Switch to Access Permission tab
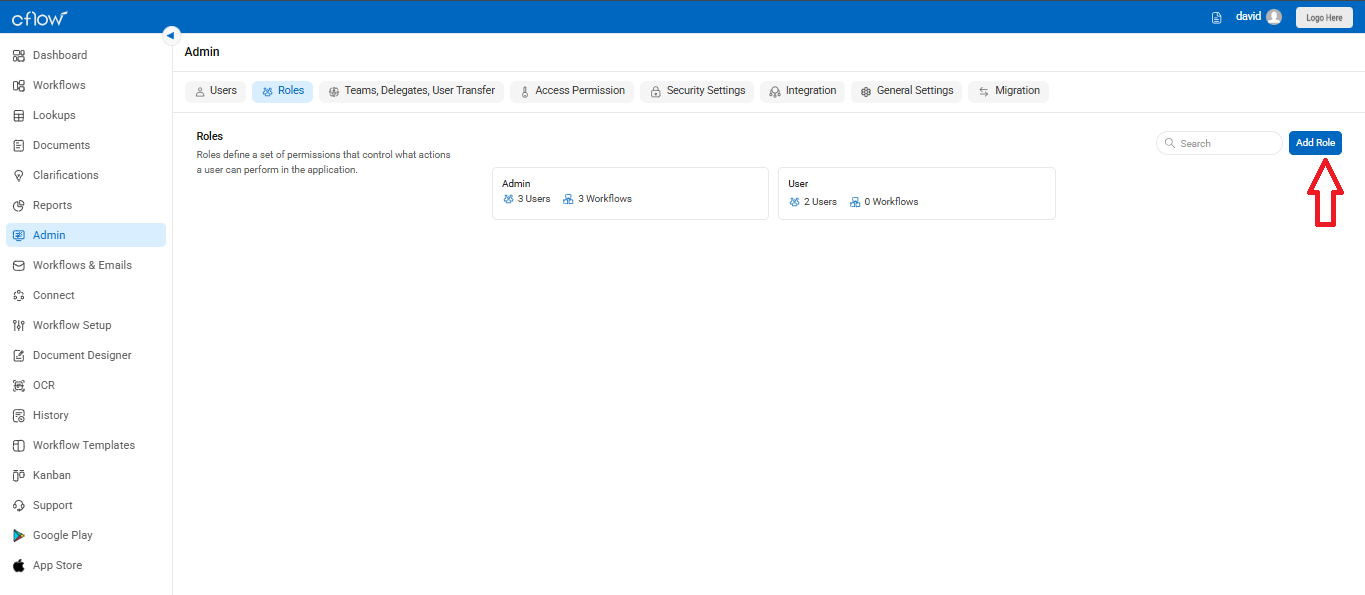 coord(572,91)
